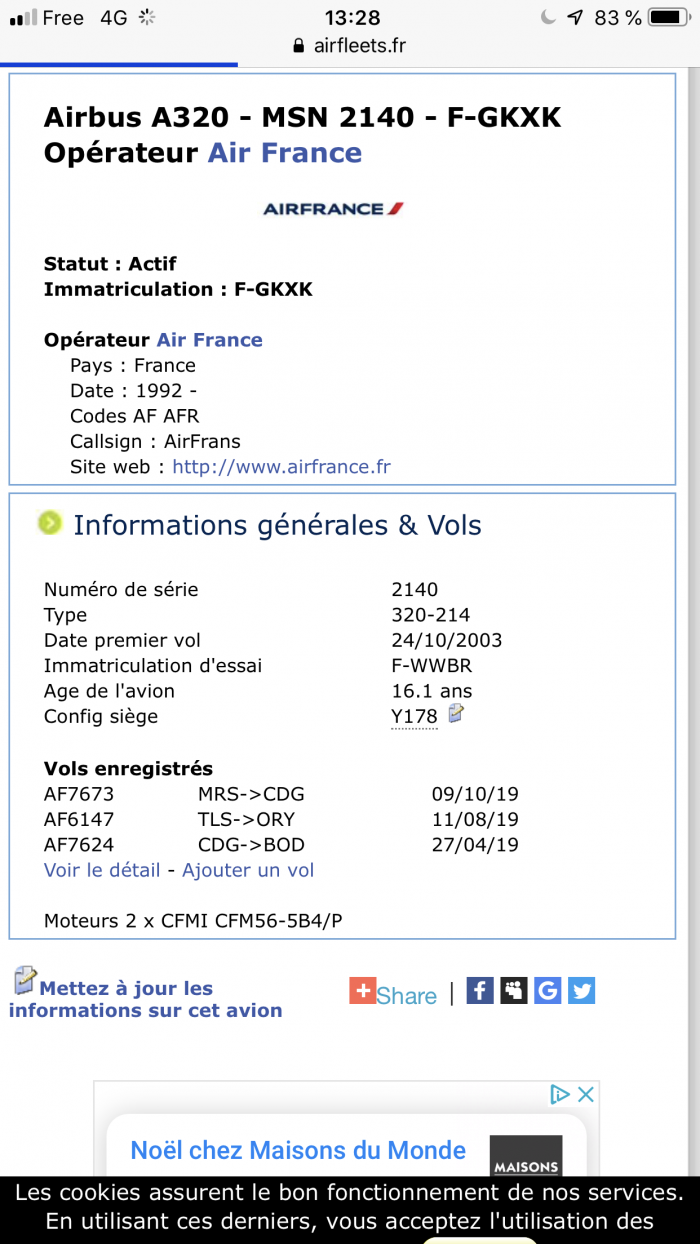The height and width of the screenshot is (1244, 700).
Task: Visit the http://www.airfrance.fr website link
Action: [x=281, y=467]
